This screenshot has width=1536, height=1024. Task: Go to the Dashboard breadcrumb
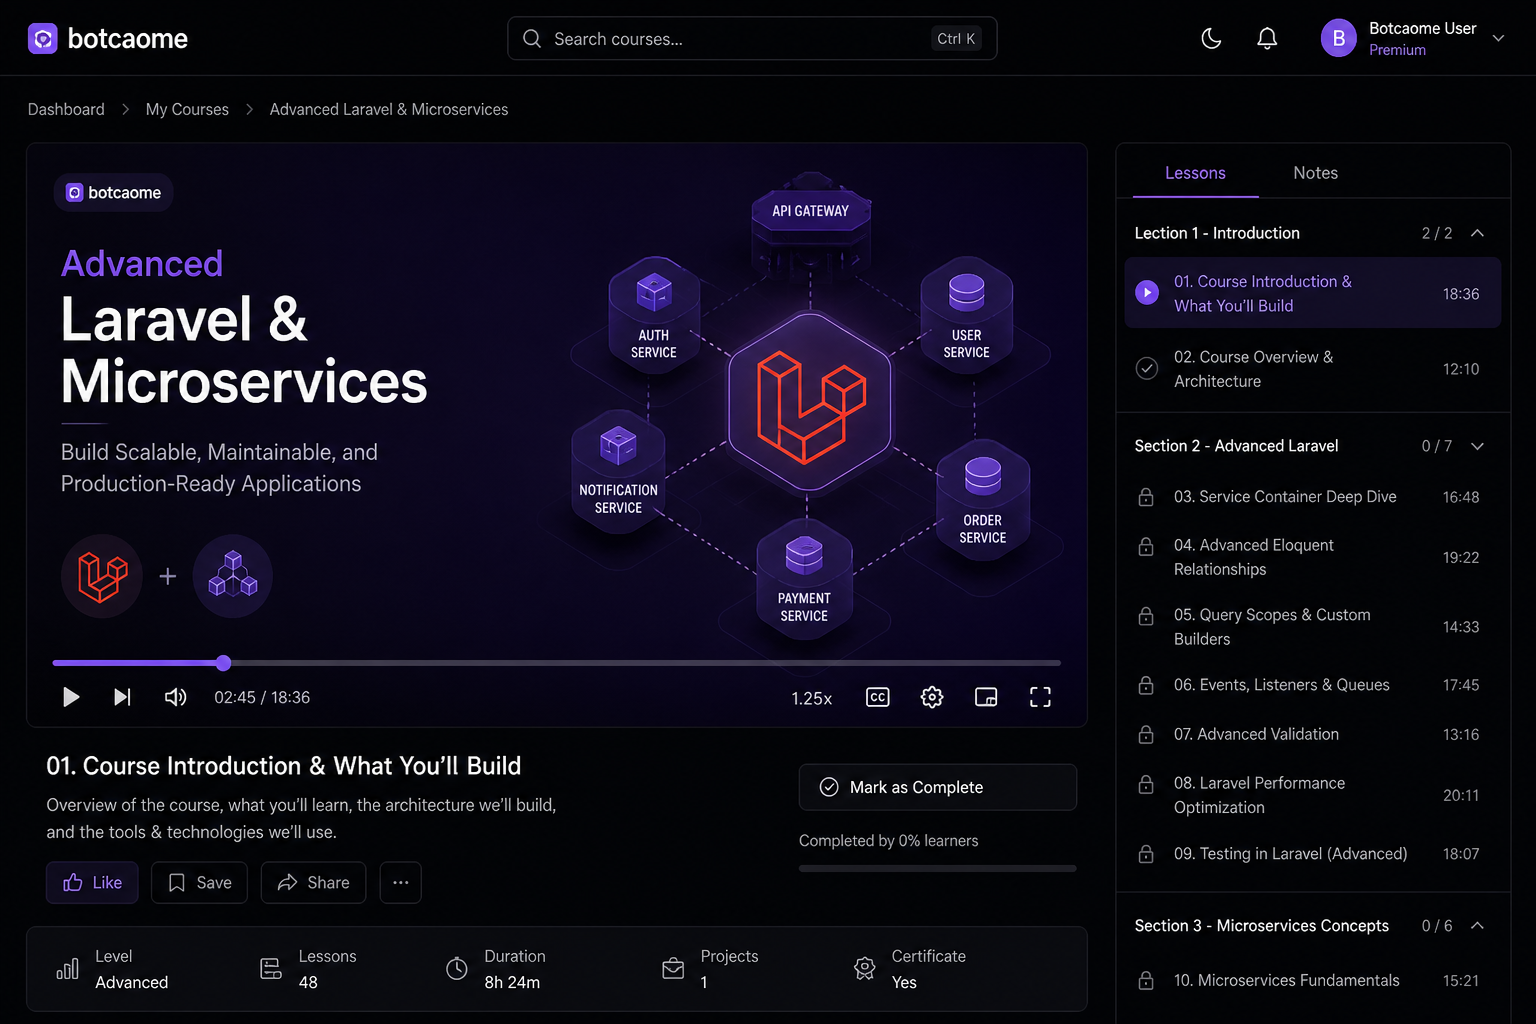coord(66,109)
